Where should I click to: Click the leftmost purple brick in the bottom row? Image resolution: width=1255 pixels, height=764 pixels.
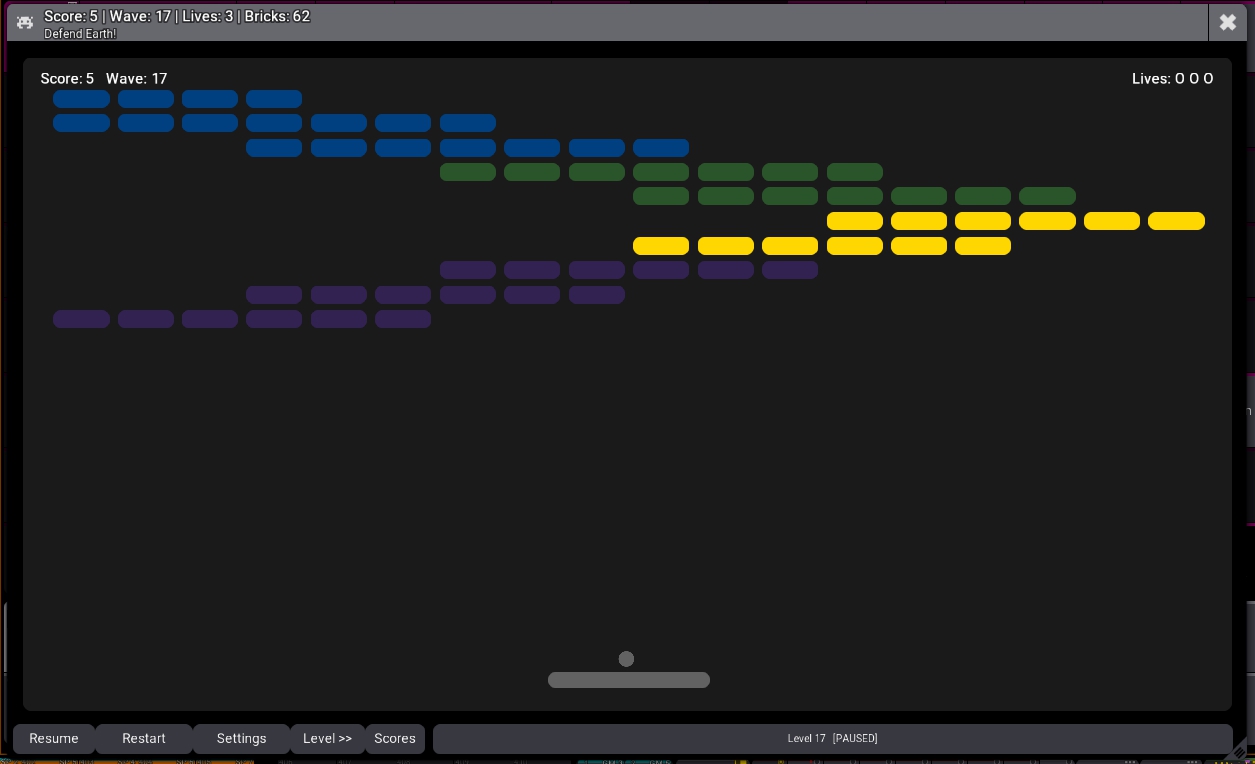pos(81,319)
